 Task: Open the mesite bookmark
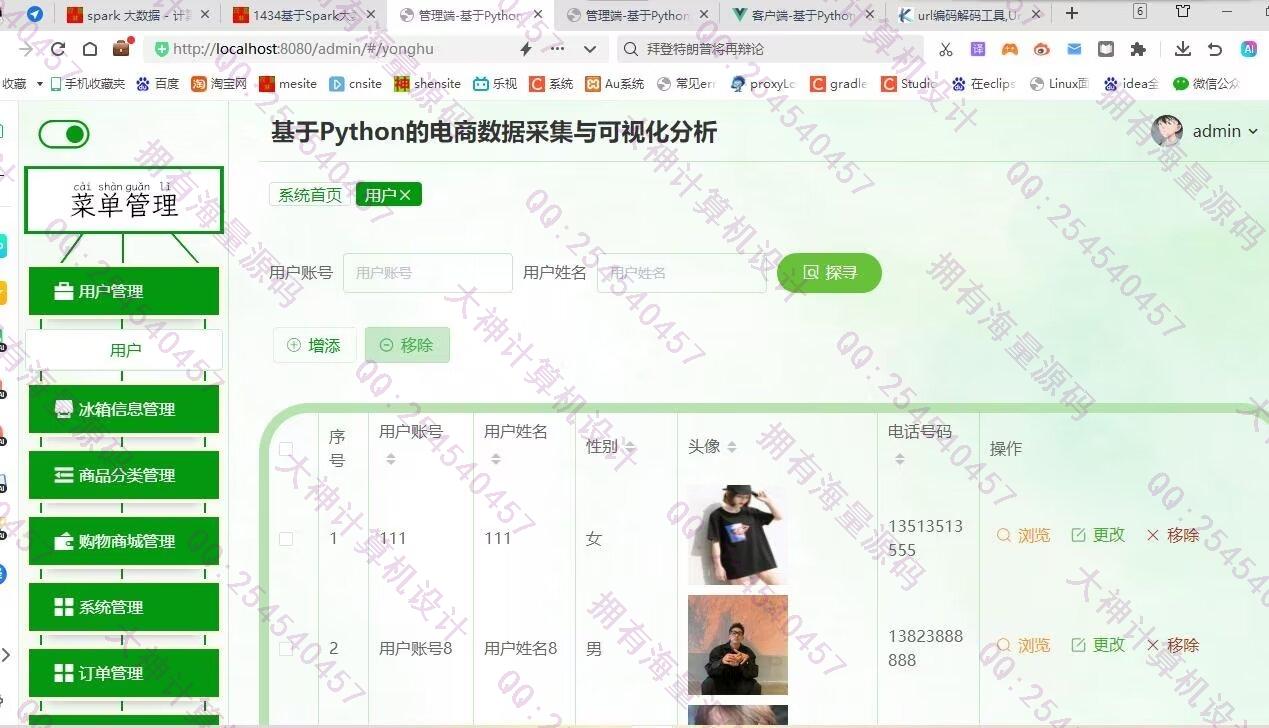[288, 84]
